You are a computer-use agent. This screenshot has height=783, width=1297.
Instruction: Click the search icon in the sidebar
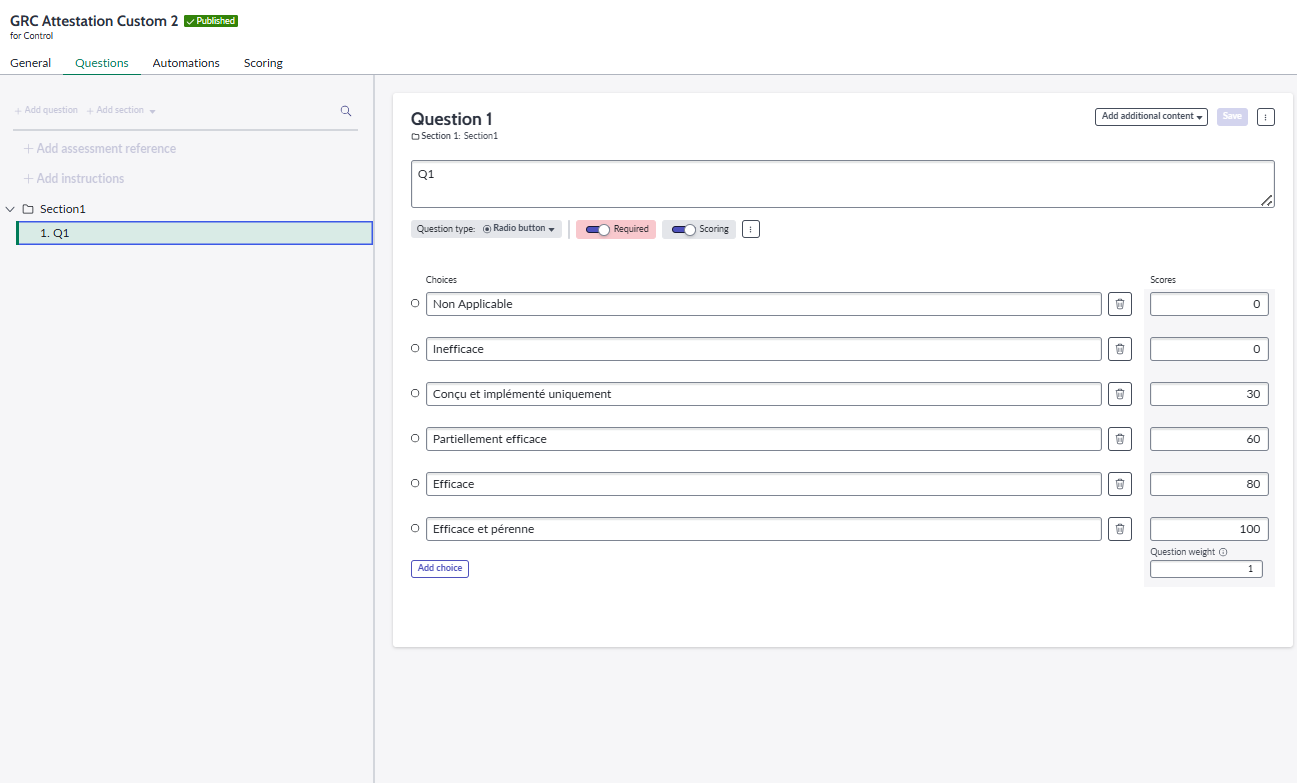(345, 110)
